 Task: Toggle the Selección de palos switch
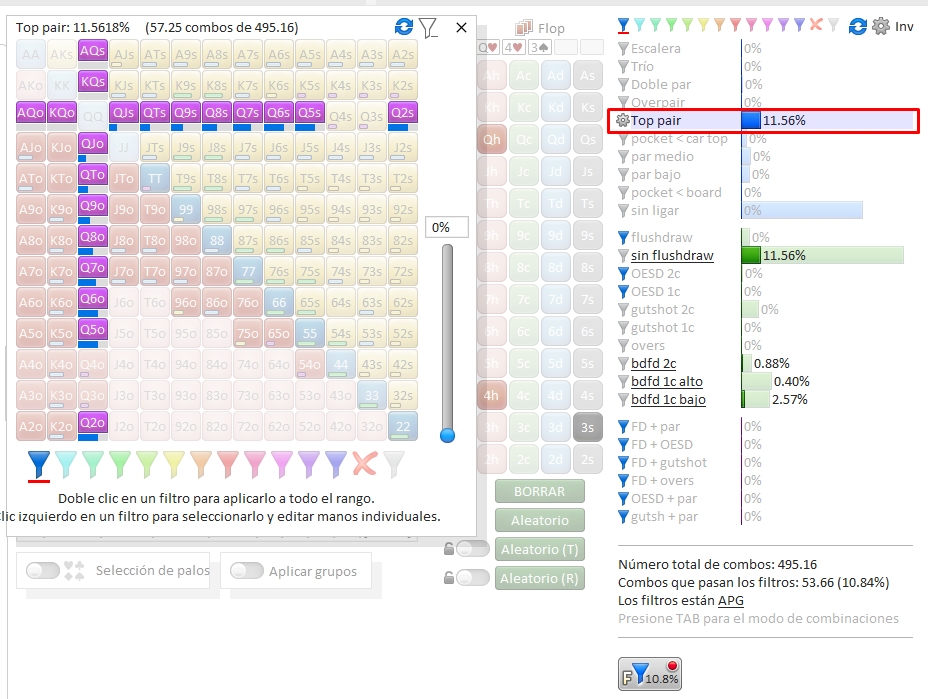(43, 570)
